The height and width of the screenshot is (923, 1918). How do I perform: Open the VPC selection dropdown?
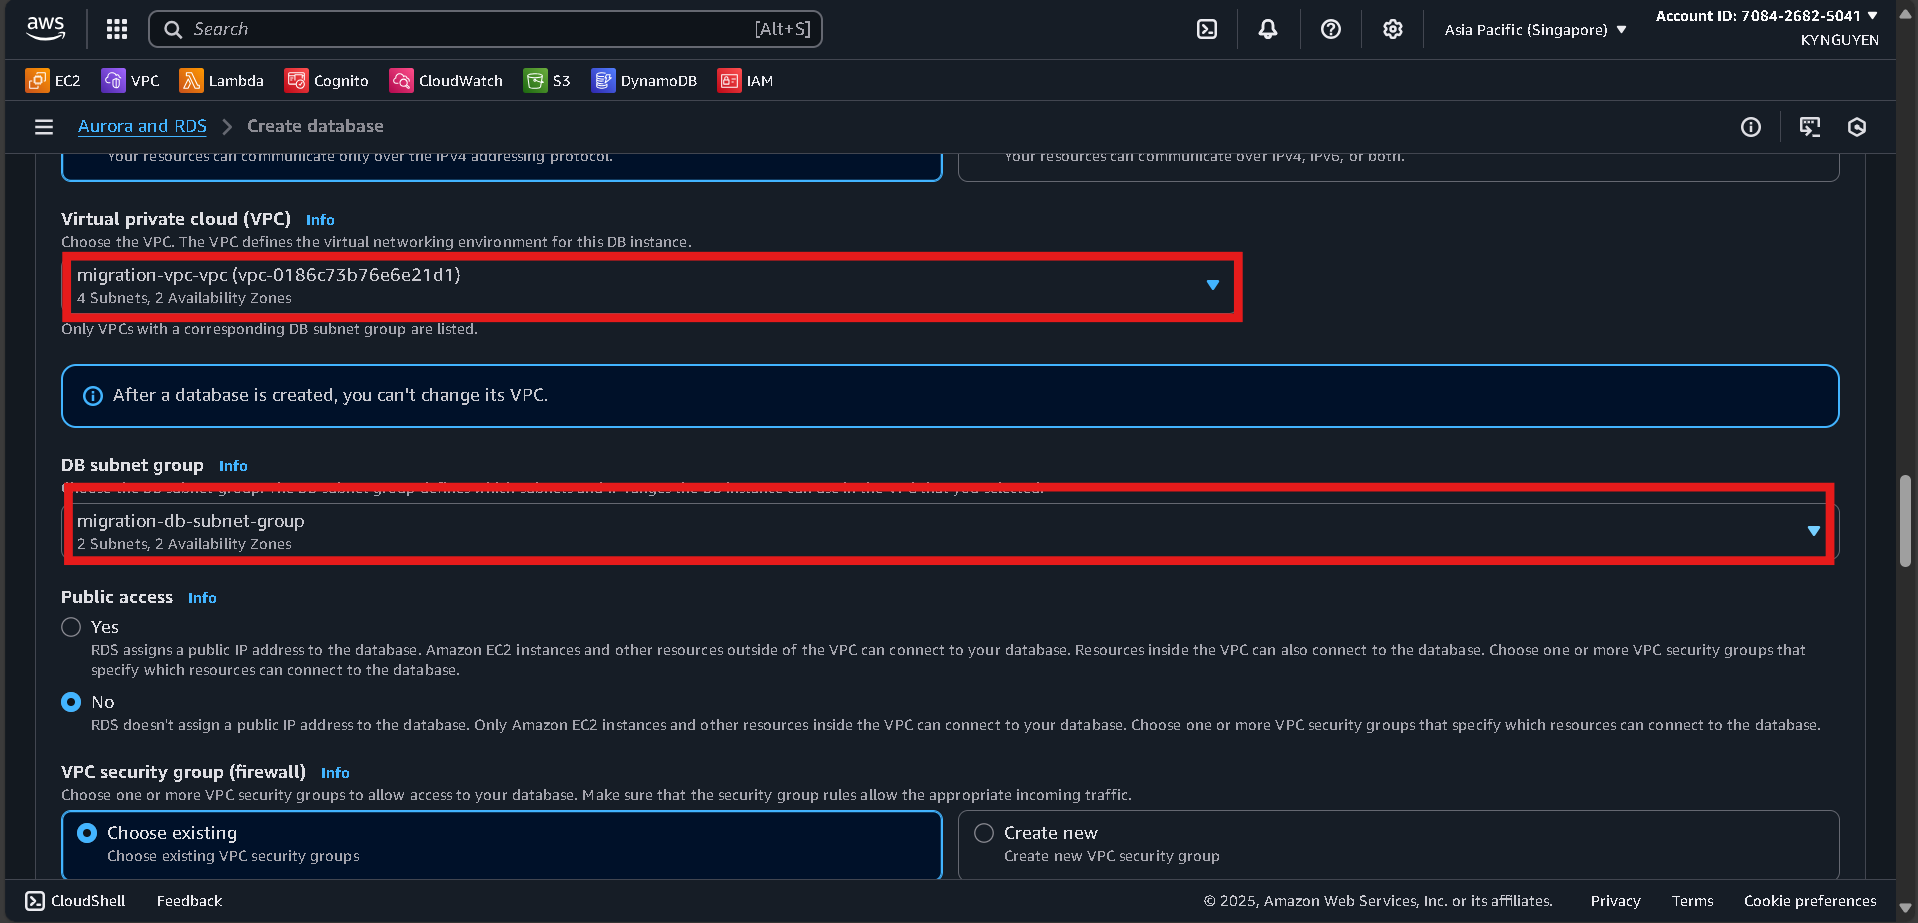pos(1212,286)
